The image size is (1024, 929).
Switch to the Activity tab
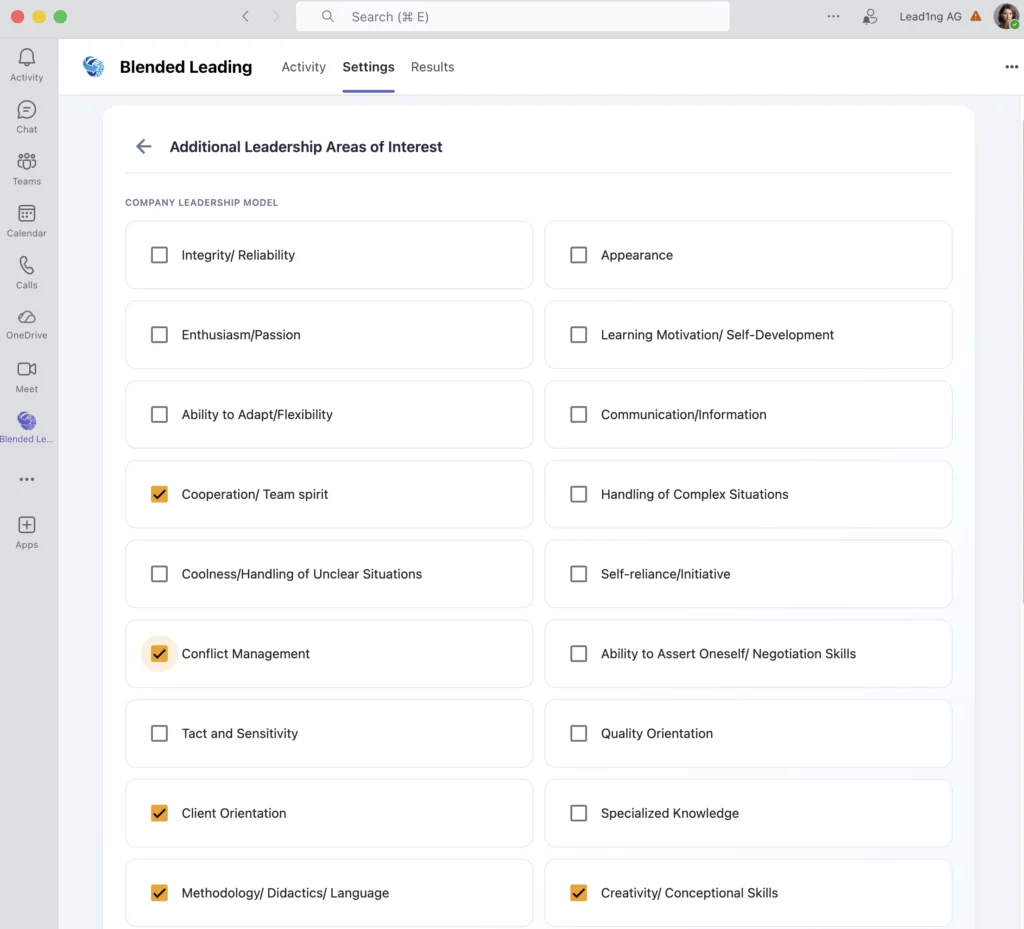click(303, 67)
